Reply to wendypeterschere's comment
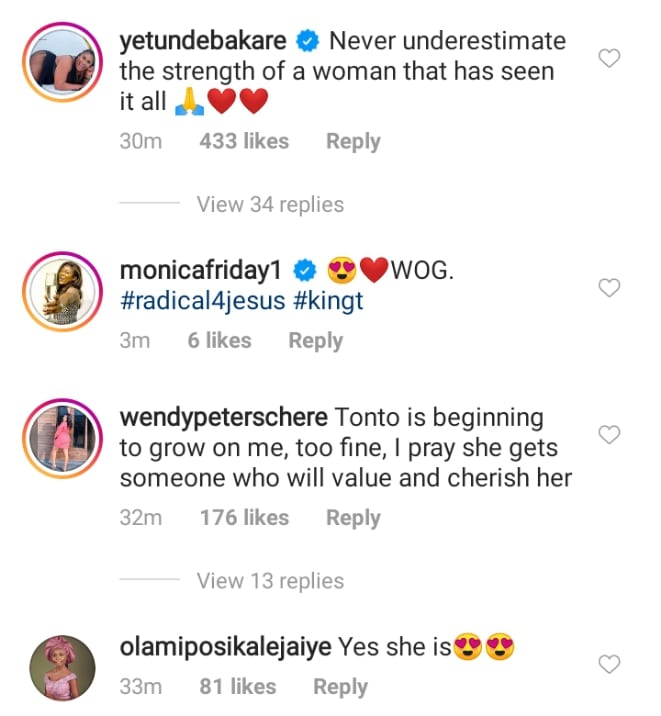Viewport: 661px width, 716px height. (353, 518)
